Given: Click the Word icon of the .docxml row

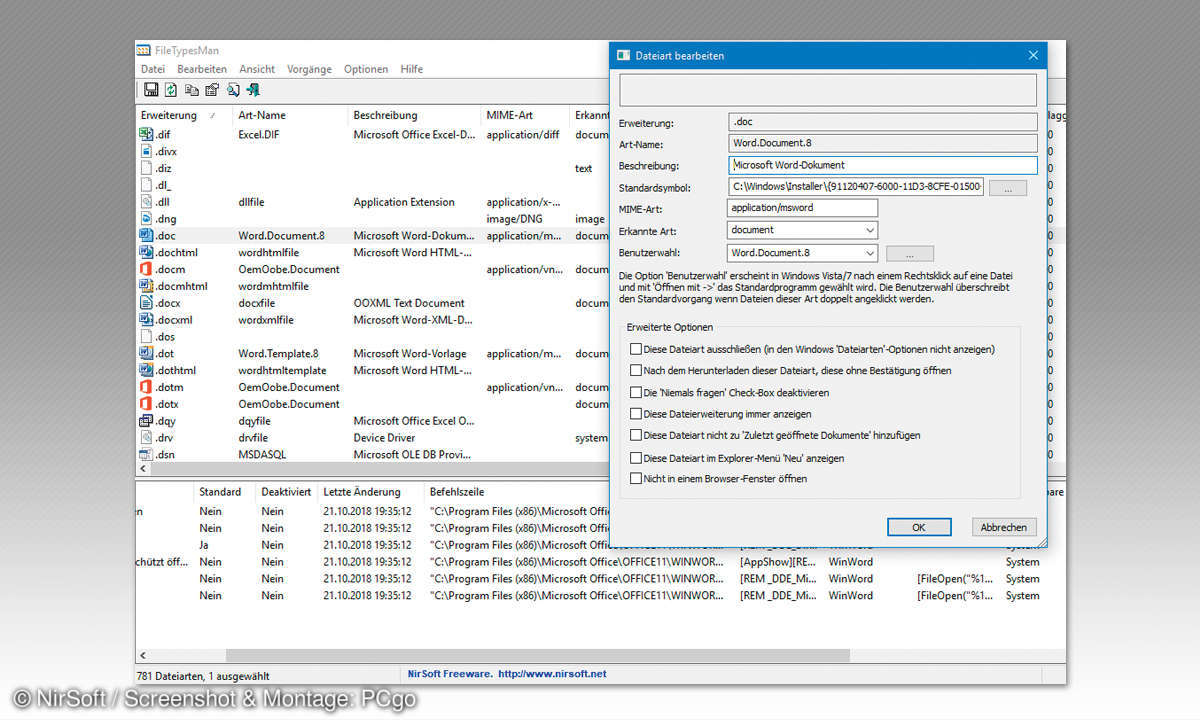Looking at the screenshot, I should click(x=146, y=320).
